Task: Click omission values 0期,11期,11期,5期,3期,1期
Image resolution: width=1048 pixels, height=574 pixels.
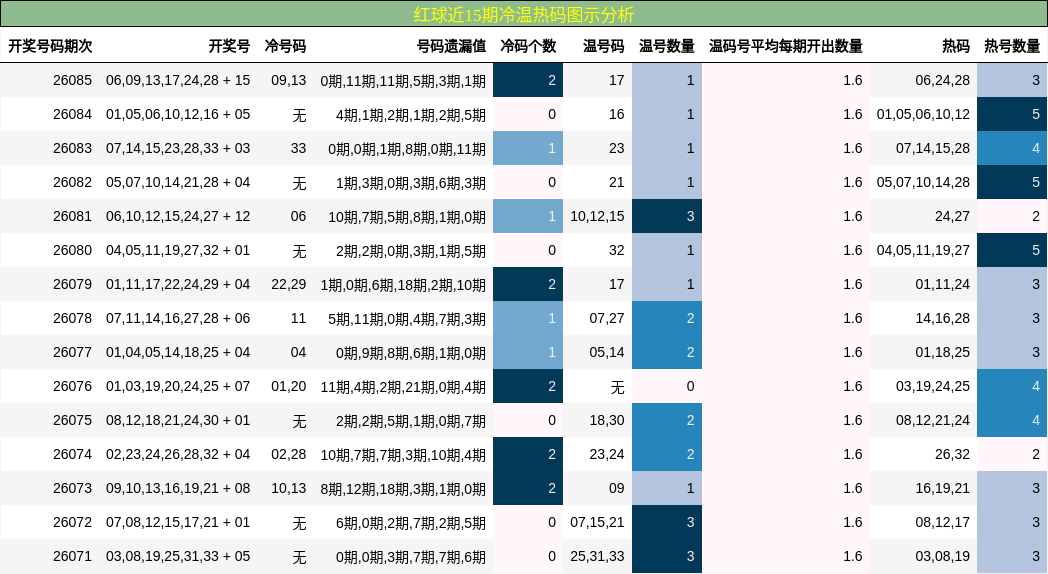Action: pyautogui.click(x=403, y=81)
